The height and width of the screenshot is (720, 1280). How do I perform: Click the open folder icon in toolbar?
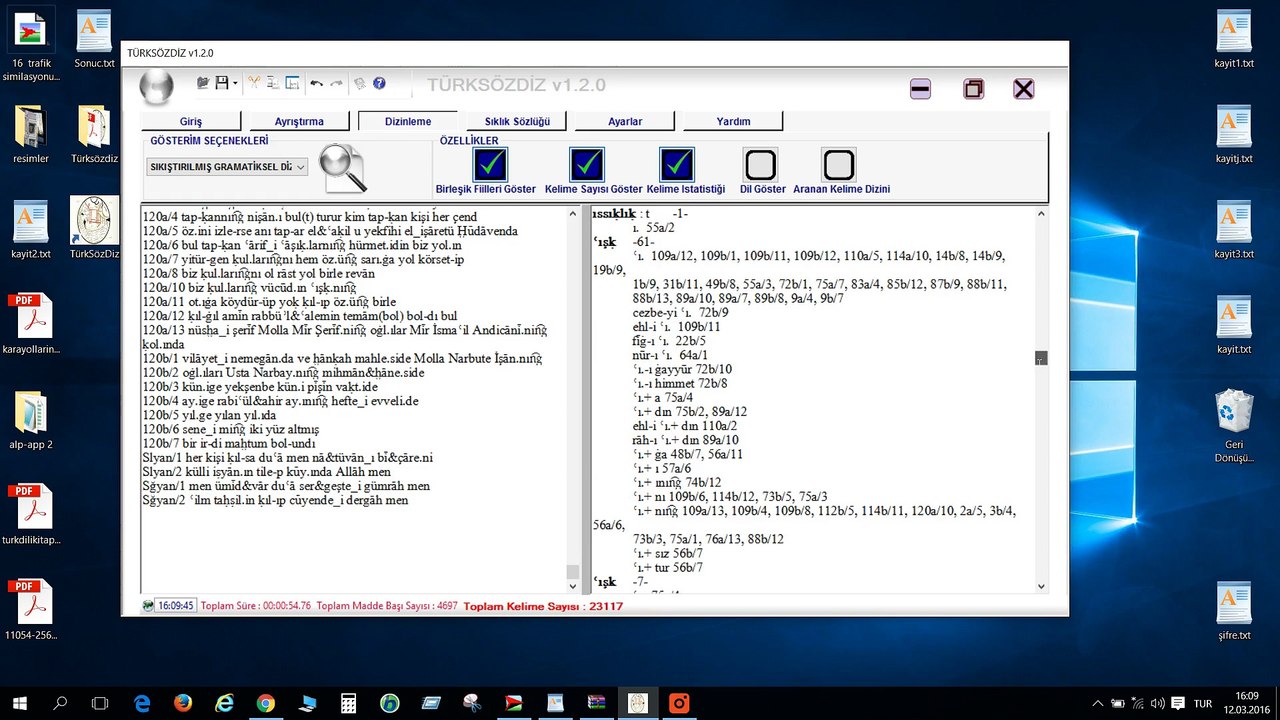coord(203,83)
